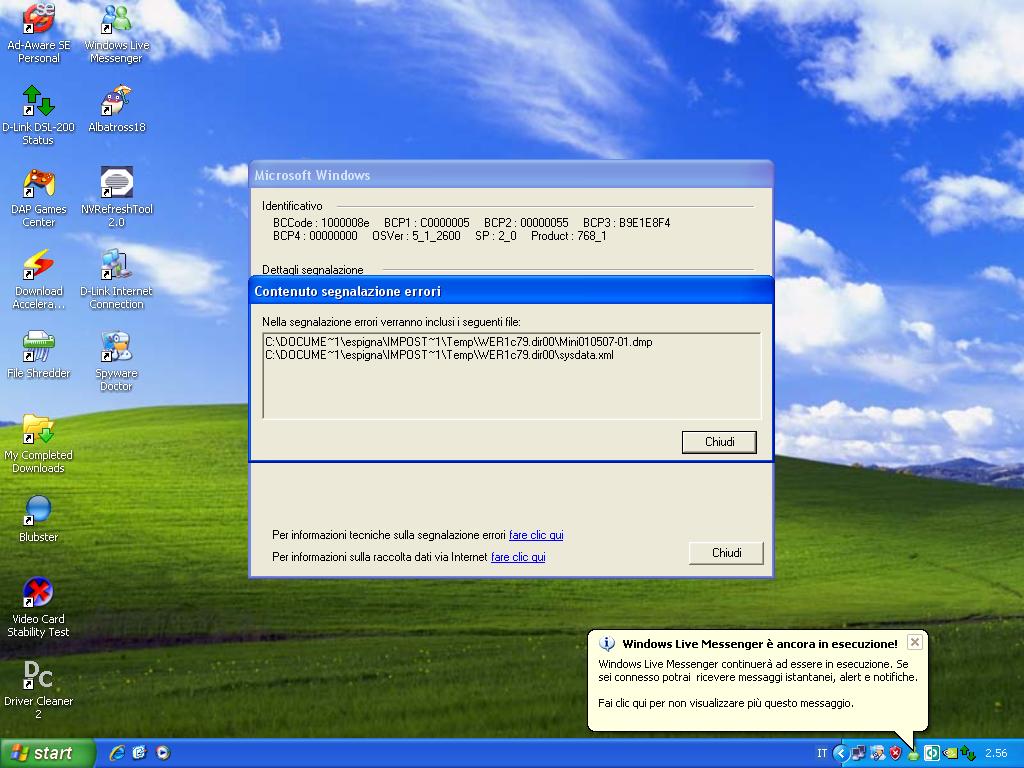Click the SP : 2_0 text
This screenshot has height=768, width=1024.
496,236
